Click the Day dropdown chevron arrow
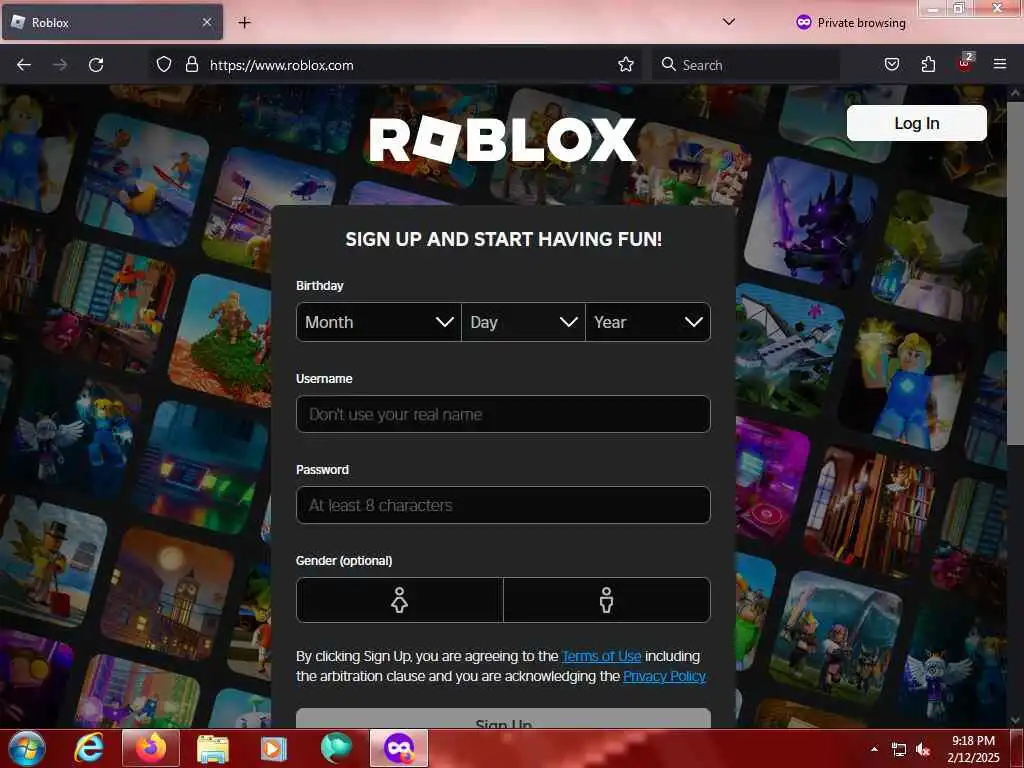1024x768 pixels. tap(569, 322)
